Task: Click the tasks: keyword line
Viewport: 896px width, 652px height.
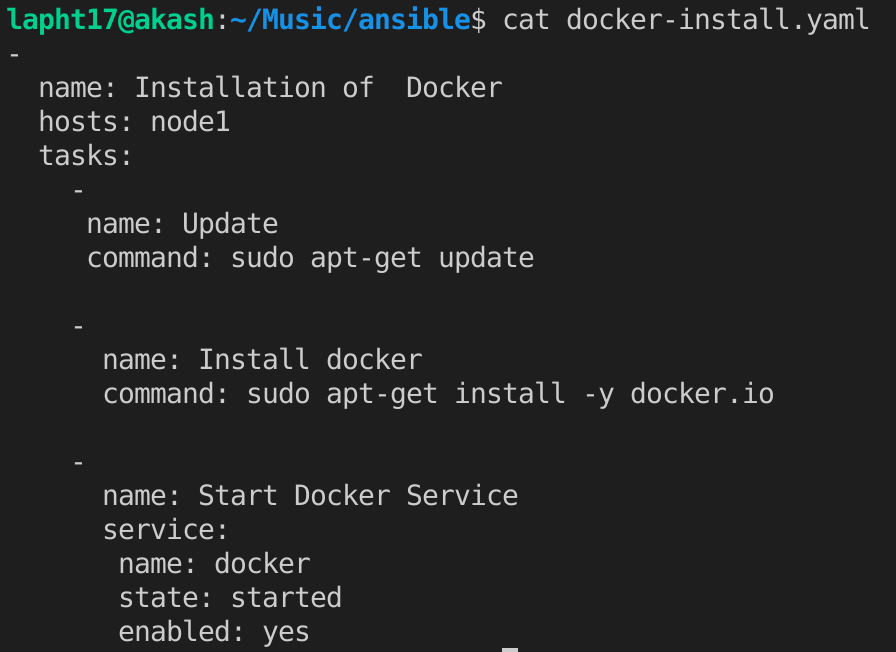Action: click(86, 156)
